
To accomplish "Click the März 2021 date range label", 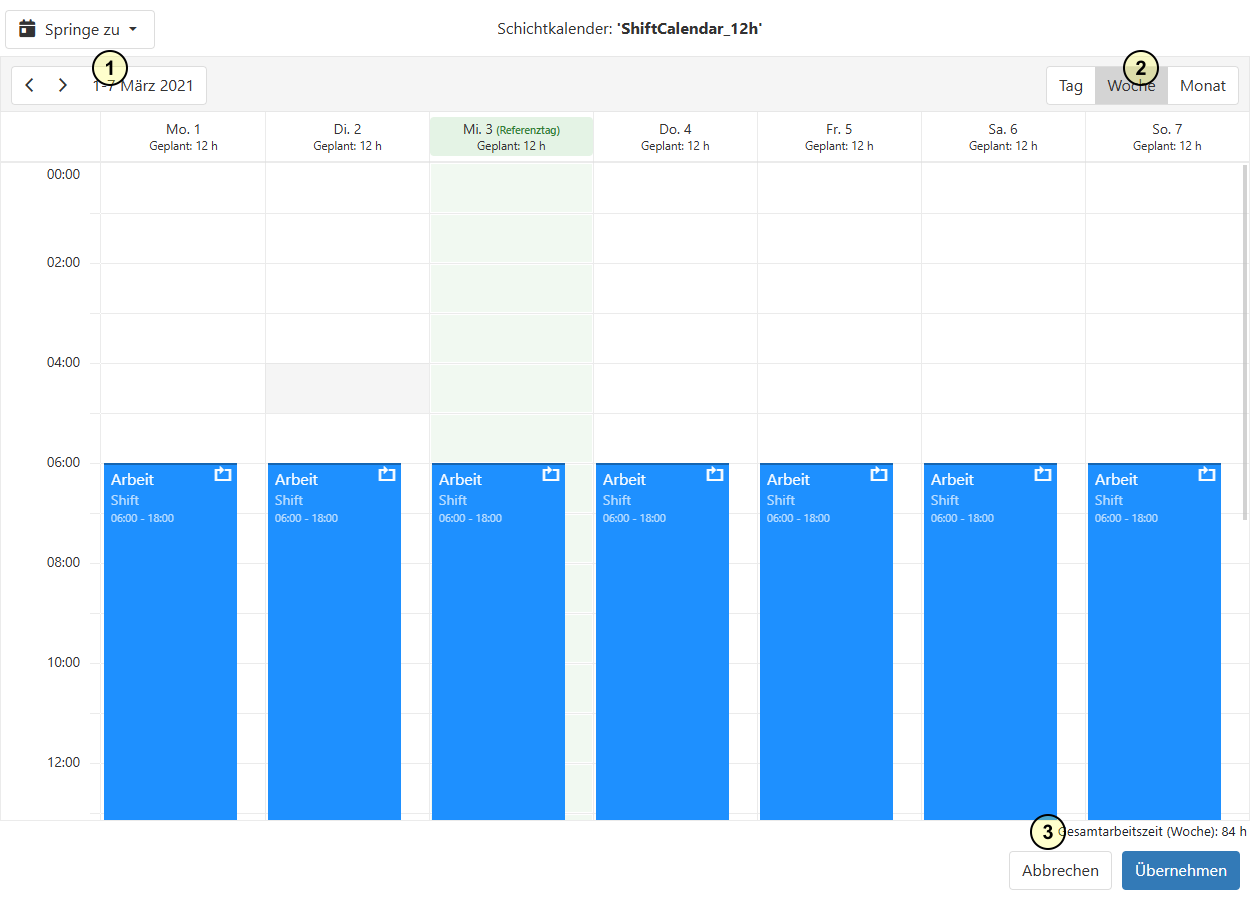I will (x=143, y=85).
